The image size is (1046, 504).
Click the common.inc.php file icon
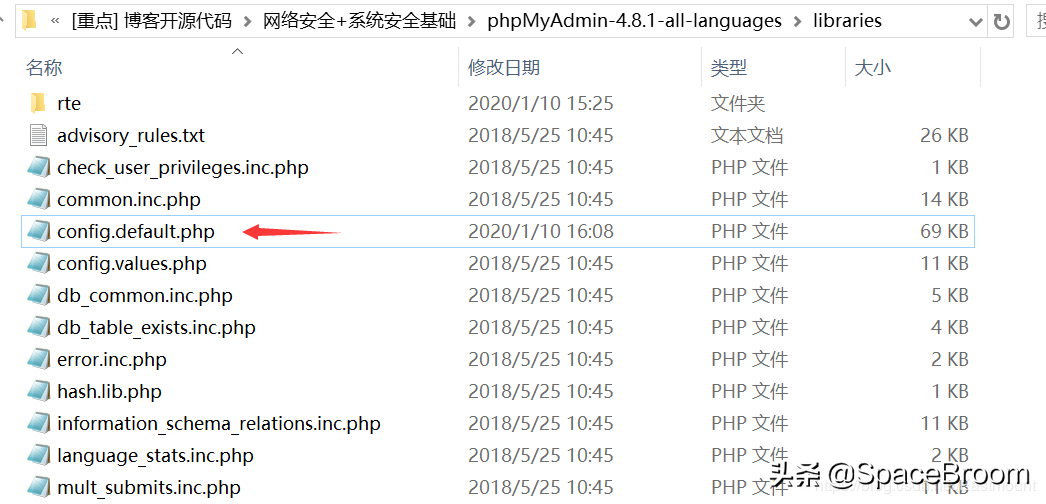point(39,199)
